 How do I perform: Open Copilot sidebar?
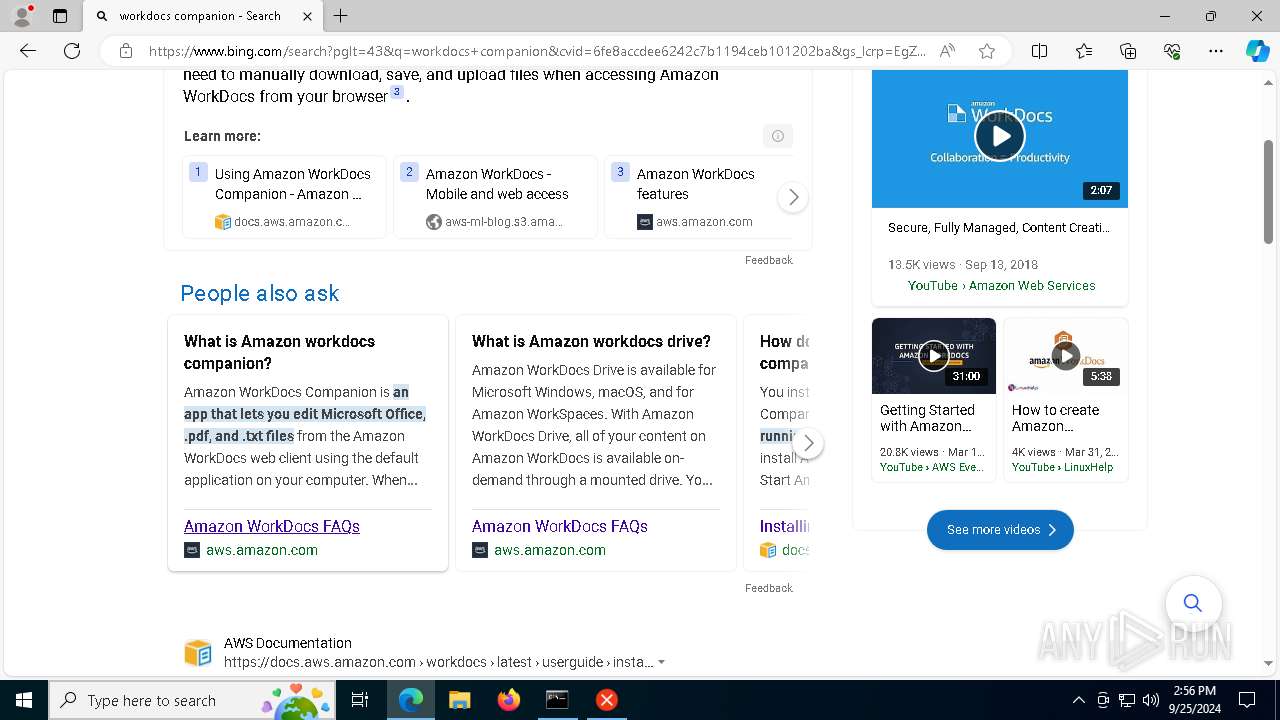pos(1257,51)
